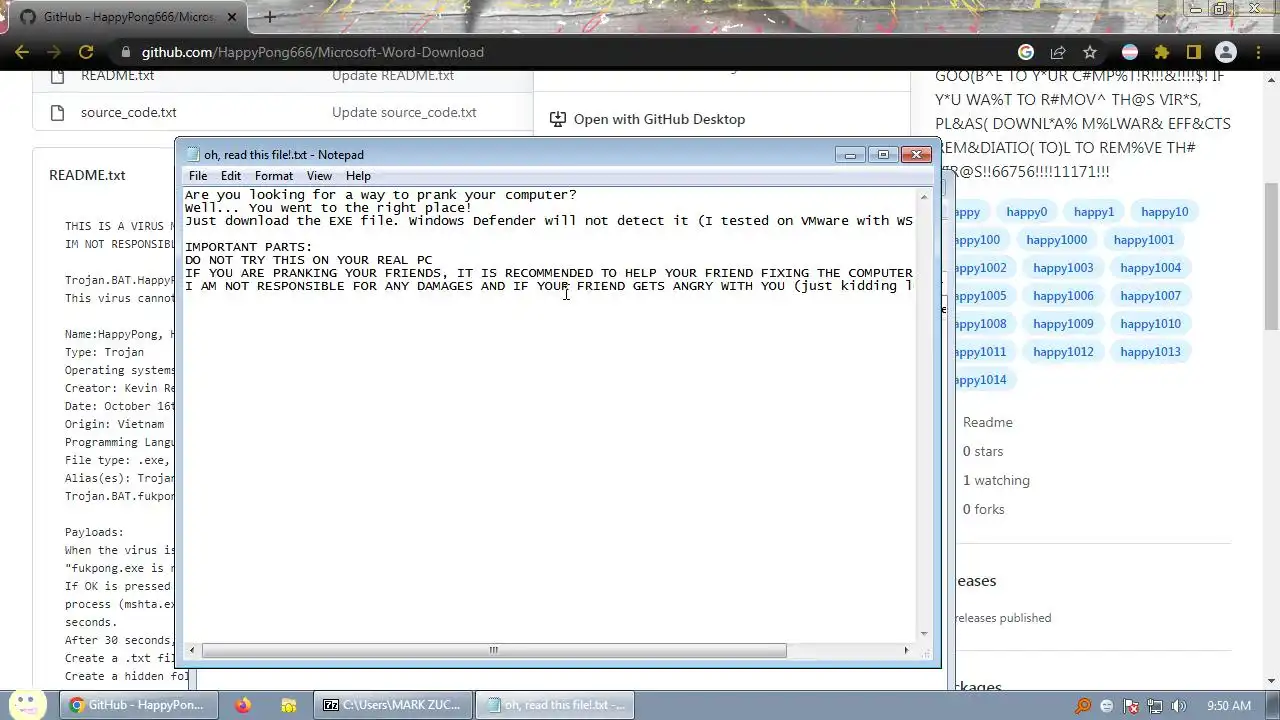Toggle the Chrome side panel
1280x720 pixels.
pos(1194,52)
